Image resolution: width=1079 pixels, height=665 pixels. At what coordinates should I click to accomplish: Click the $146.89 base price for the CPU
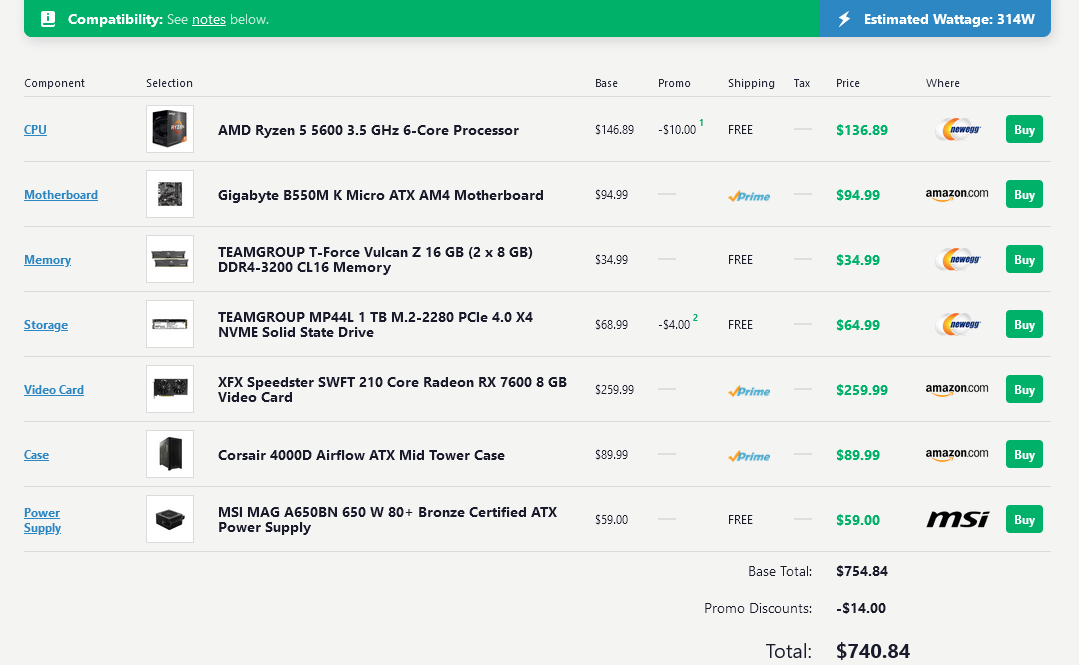click(x=615, y=129)
